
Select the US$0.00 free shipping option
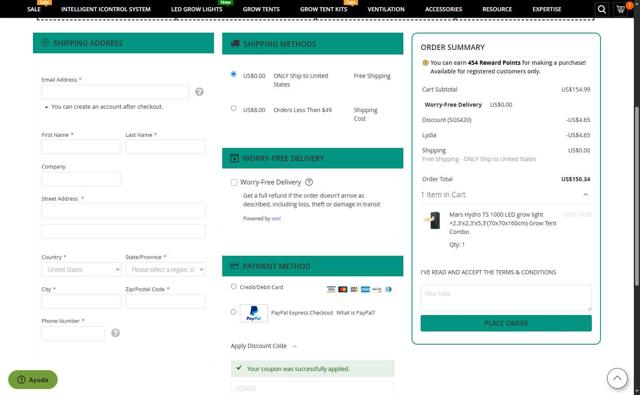(x=233, y=74)
